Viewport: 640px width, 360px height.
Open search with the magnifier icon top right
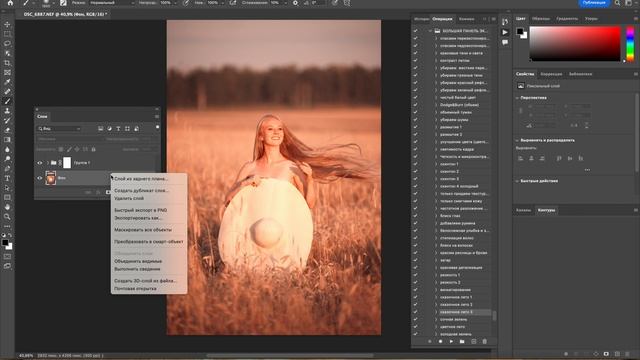point(618,3)
